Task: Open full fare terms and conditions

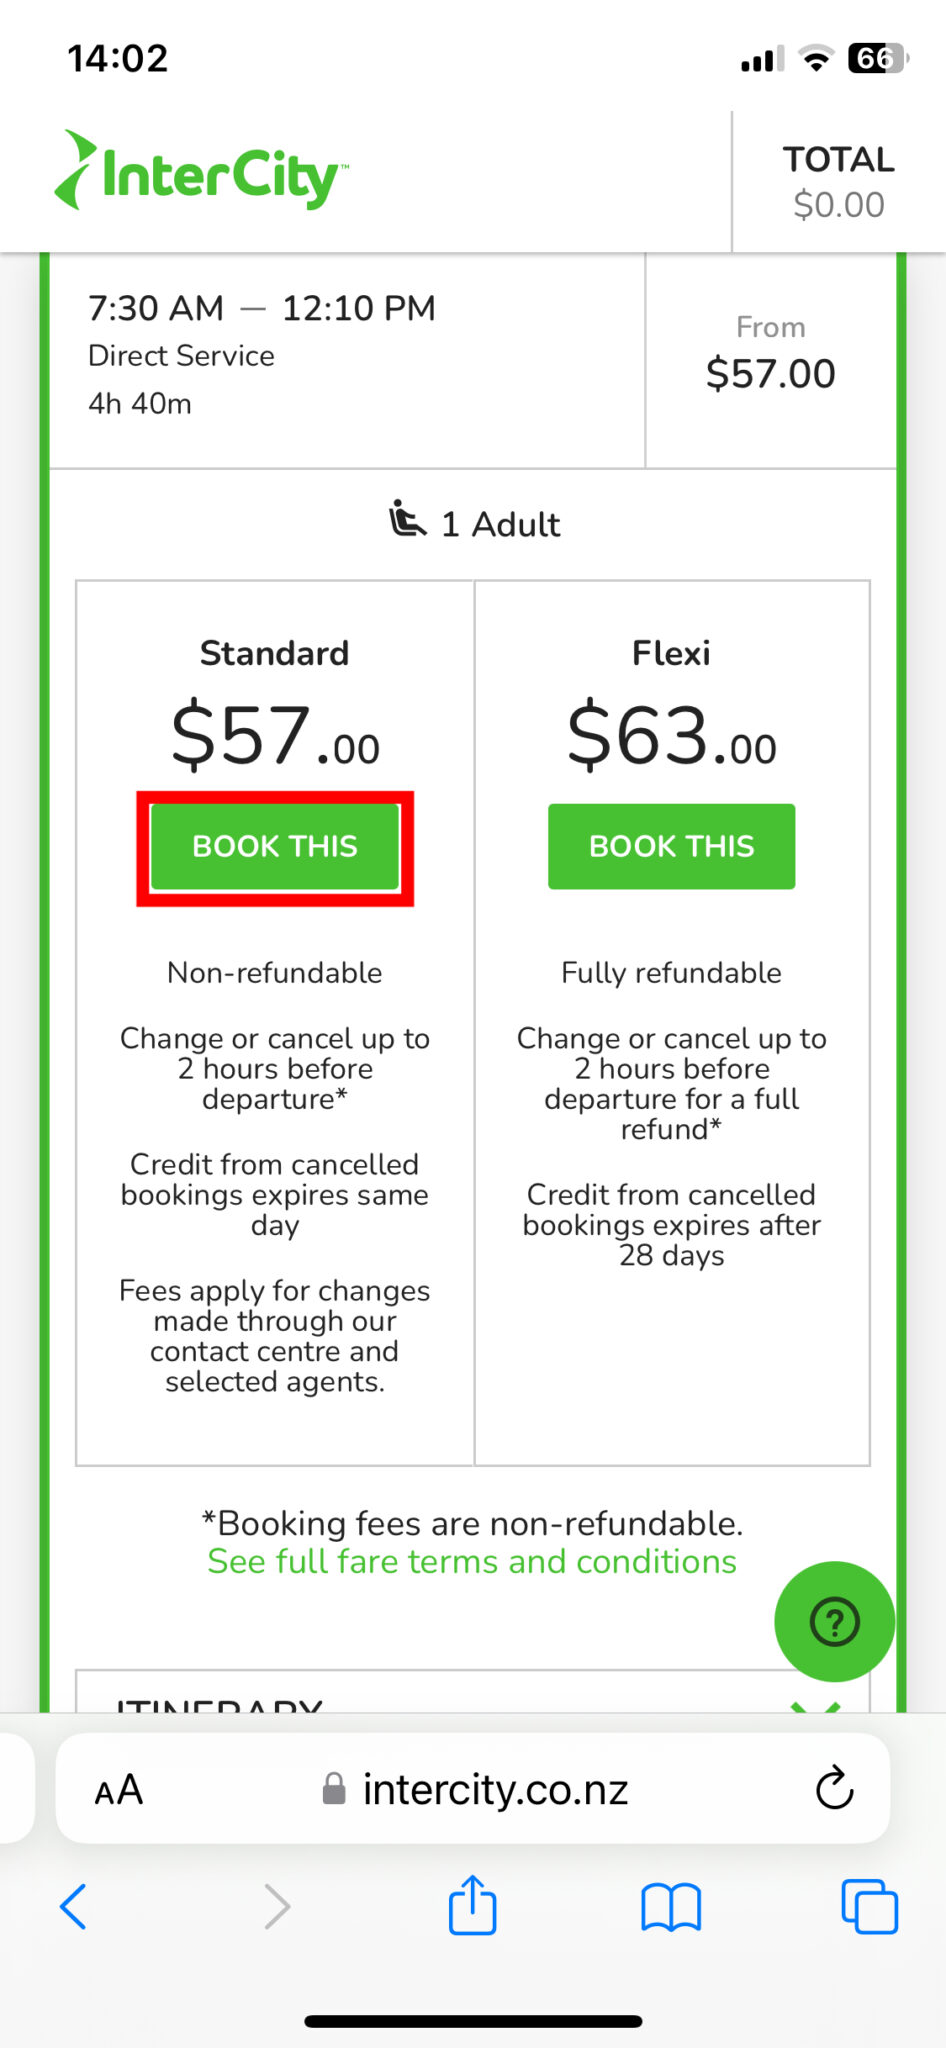Action: tap(472, 1562)
